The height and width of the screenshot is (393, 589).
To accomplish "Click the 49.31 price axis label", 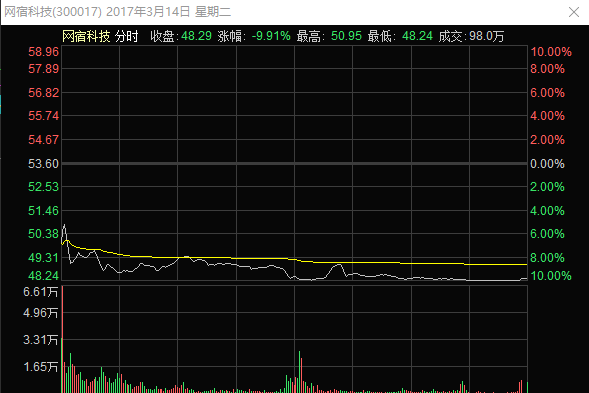I will point(44,258).
